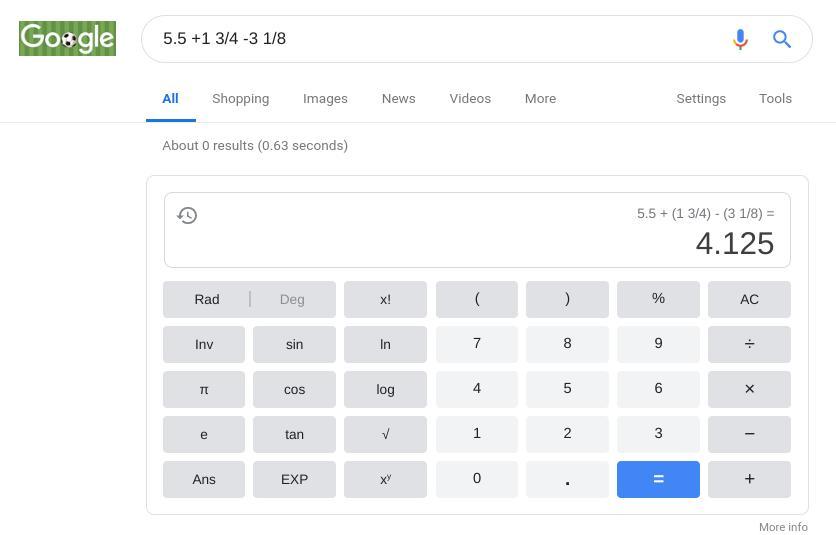Screen dimensions: 836x535
Task: Switch calculator to Deg mode
Action: point(292,299)
